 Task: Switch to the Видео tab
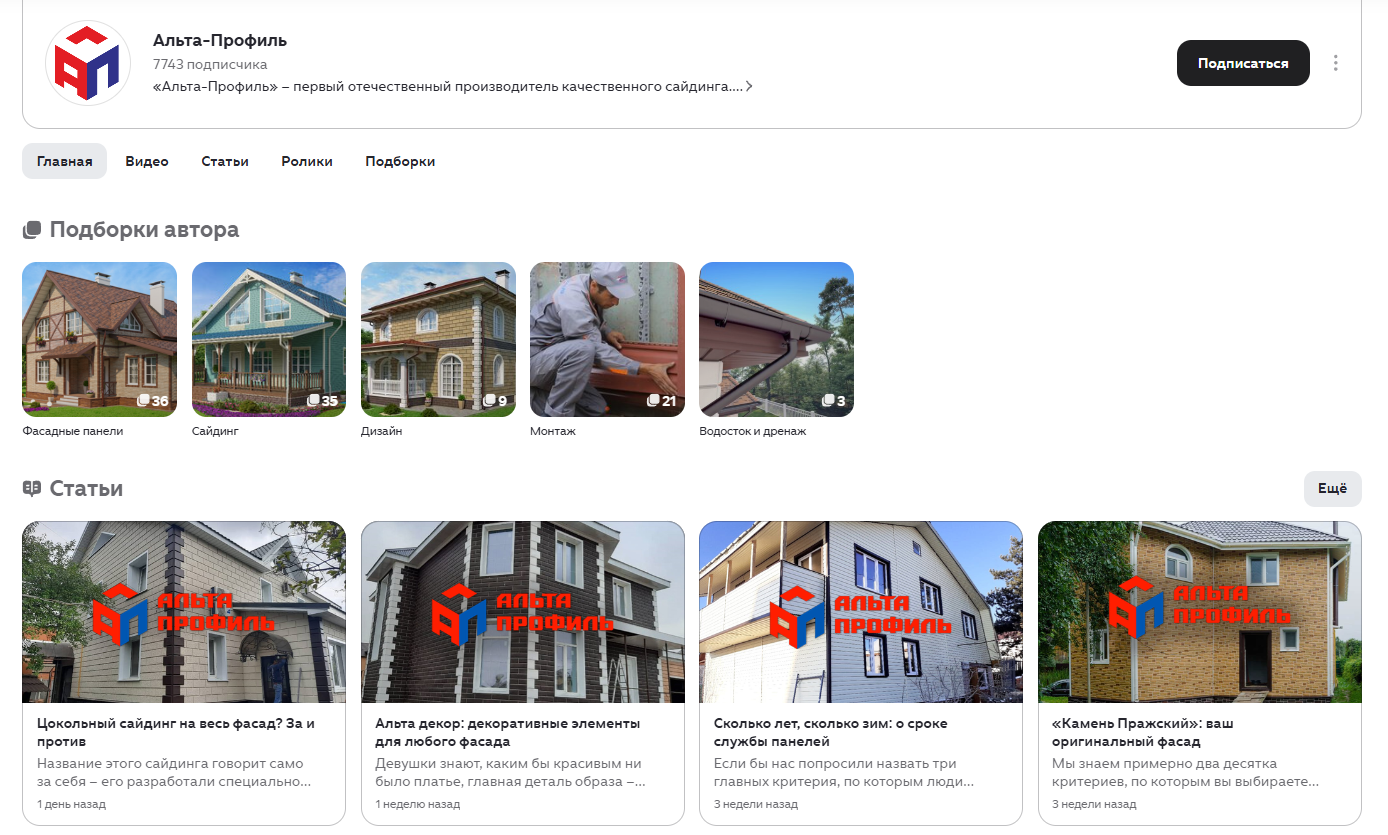click(x=147, y=161)
